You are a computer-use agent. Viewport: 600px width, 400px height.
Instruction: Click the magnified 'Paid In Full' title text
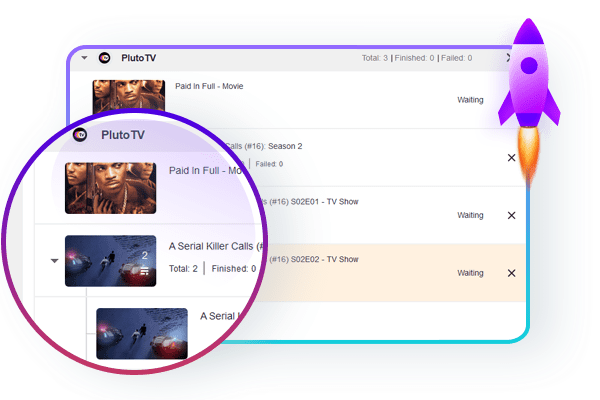point(205,170)
